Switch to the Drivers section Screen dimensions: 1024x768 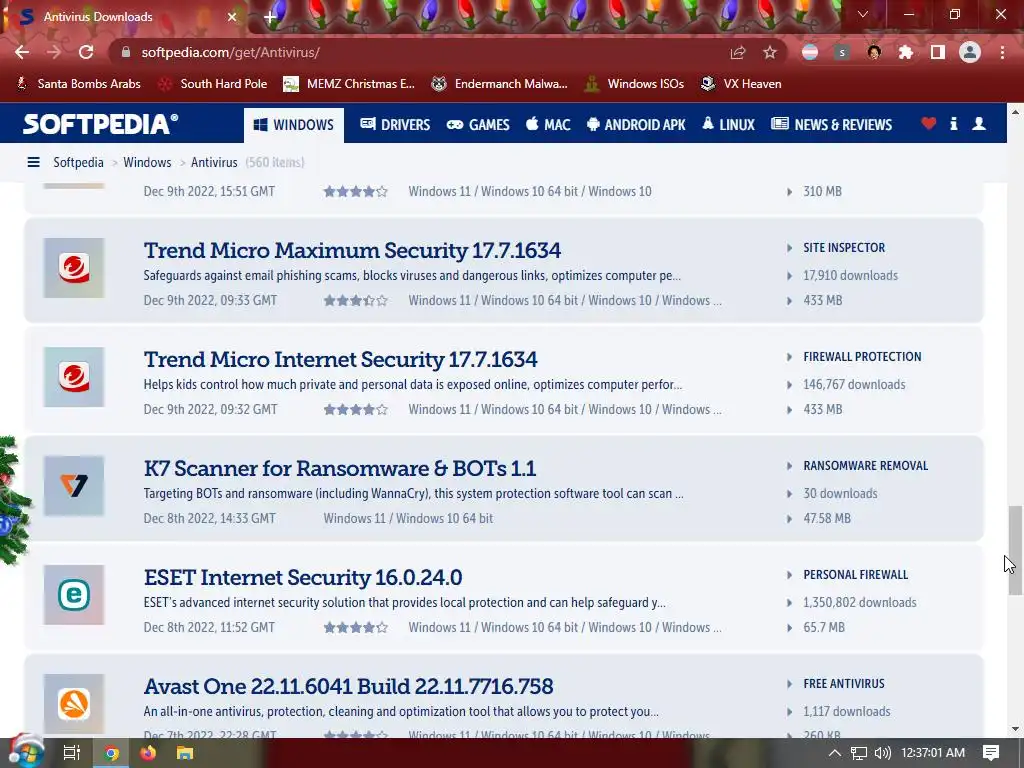coord(395,125)
